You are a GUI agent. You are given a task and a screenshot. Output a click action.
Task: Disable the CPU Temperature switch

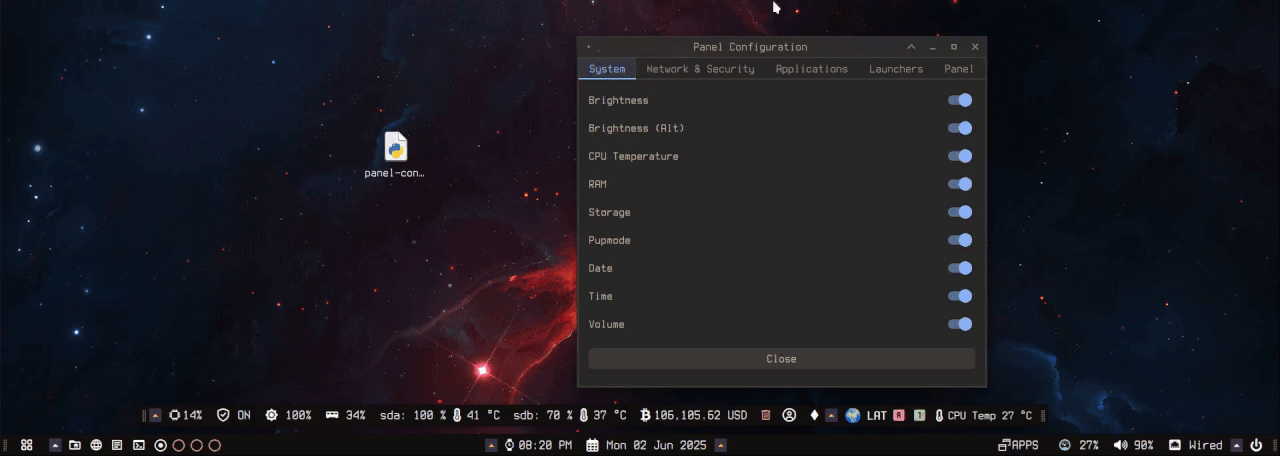(960, 156)
